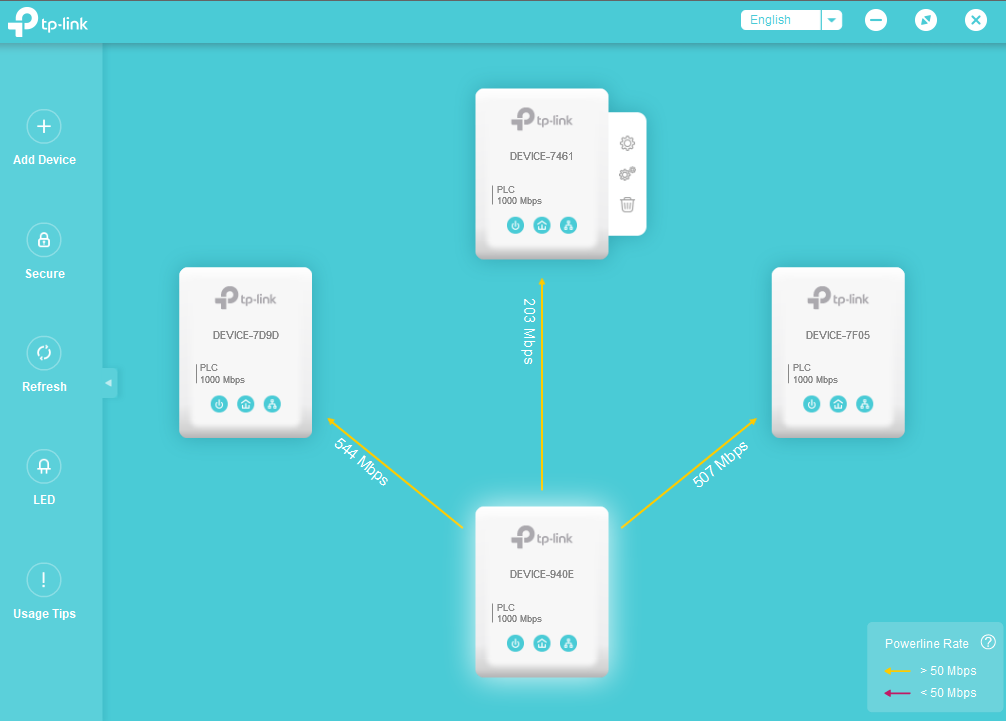
Task: Click the trash icon to delete DEVICE-7461
Action: point(627,205)
